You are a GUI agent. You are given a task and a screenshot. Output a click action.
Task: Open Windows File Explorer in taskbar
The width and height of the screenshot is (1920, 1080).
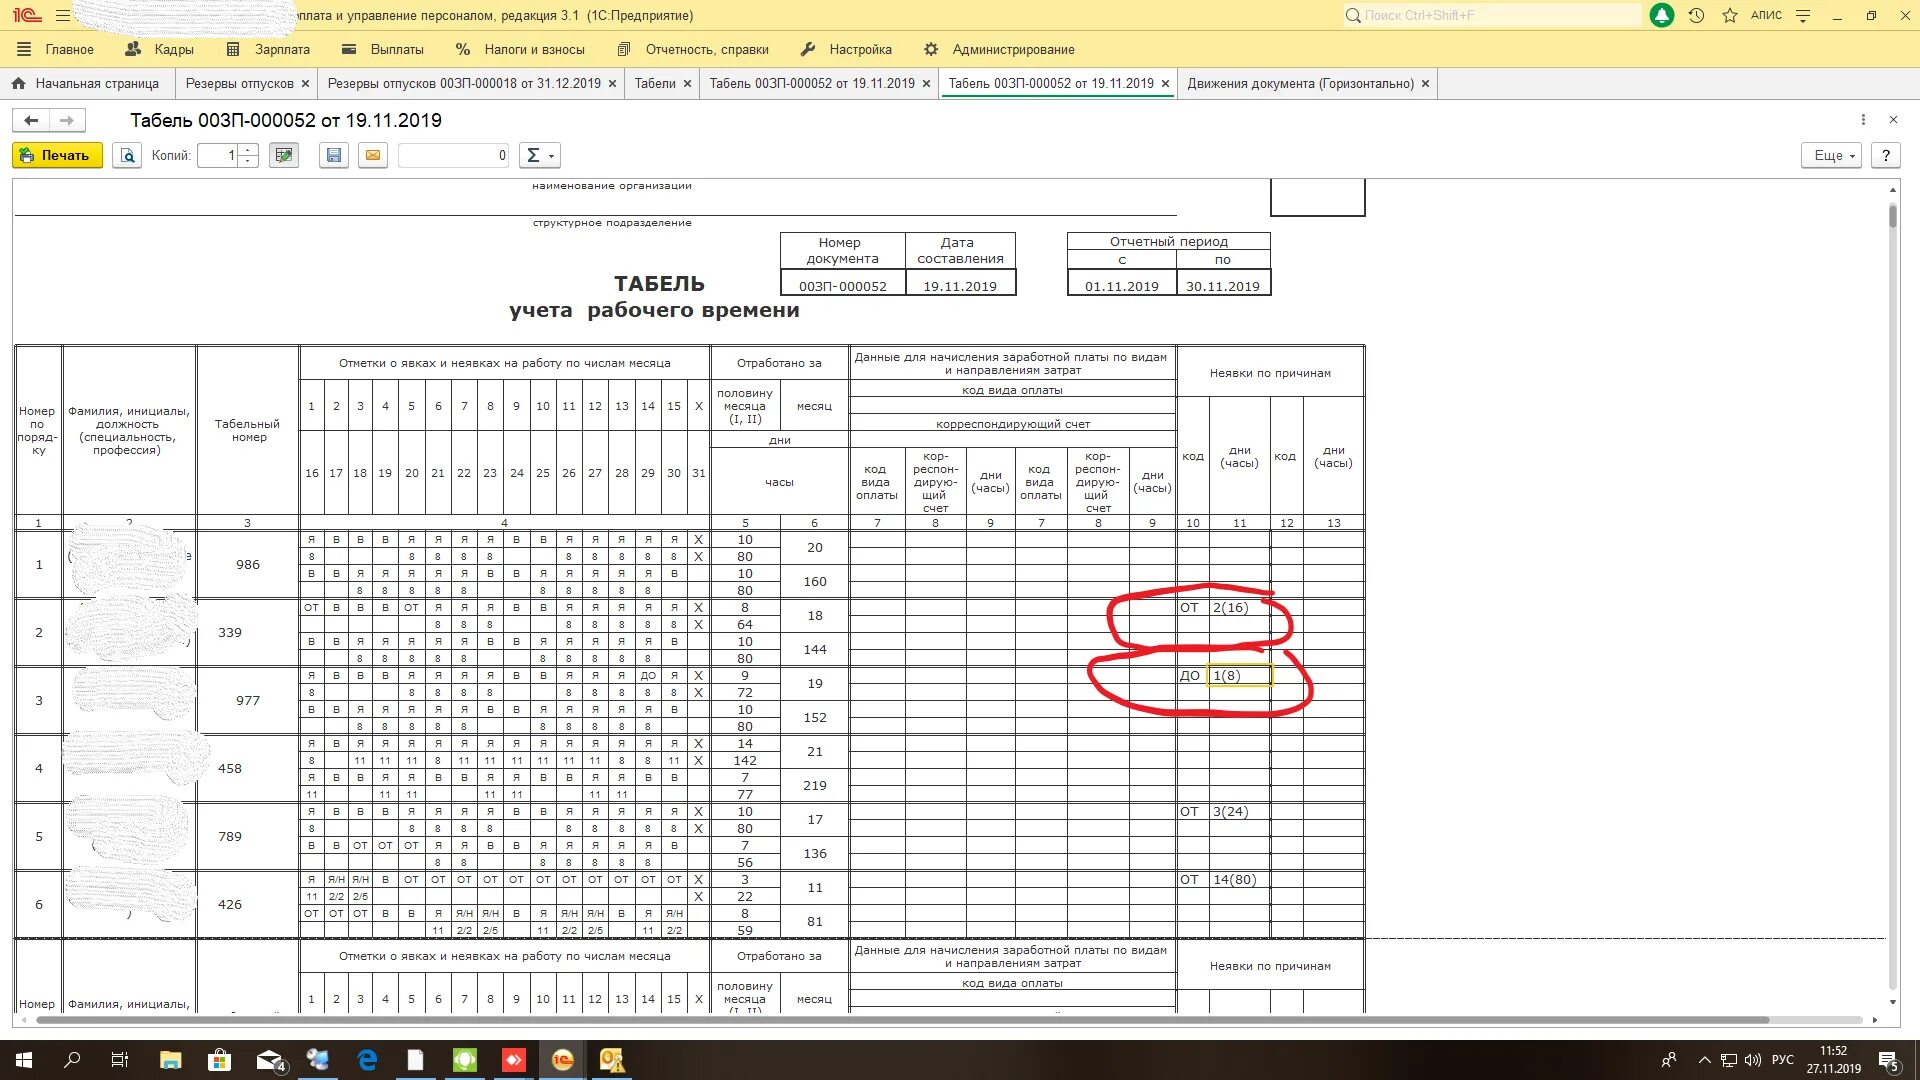(170, 1060)
